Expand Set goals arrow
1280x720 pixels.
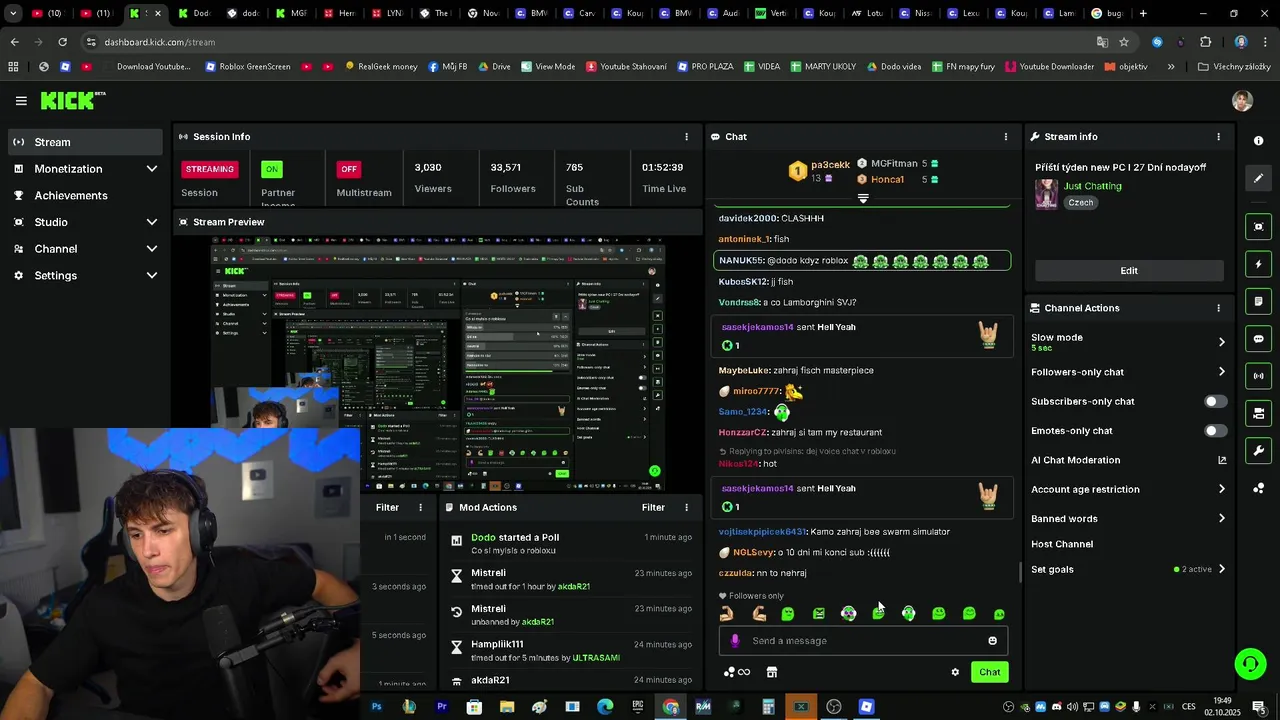coord(1221,570)
